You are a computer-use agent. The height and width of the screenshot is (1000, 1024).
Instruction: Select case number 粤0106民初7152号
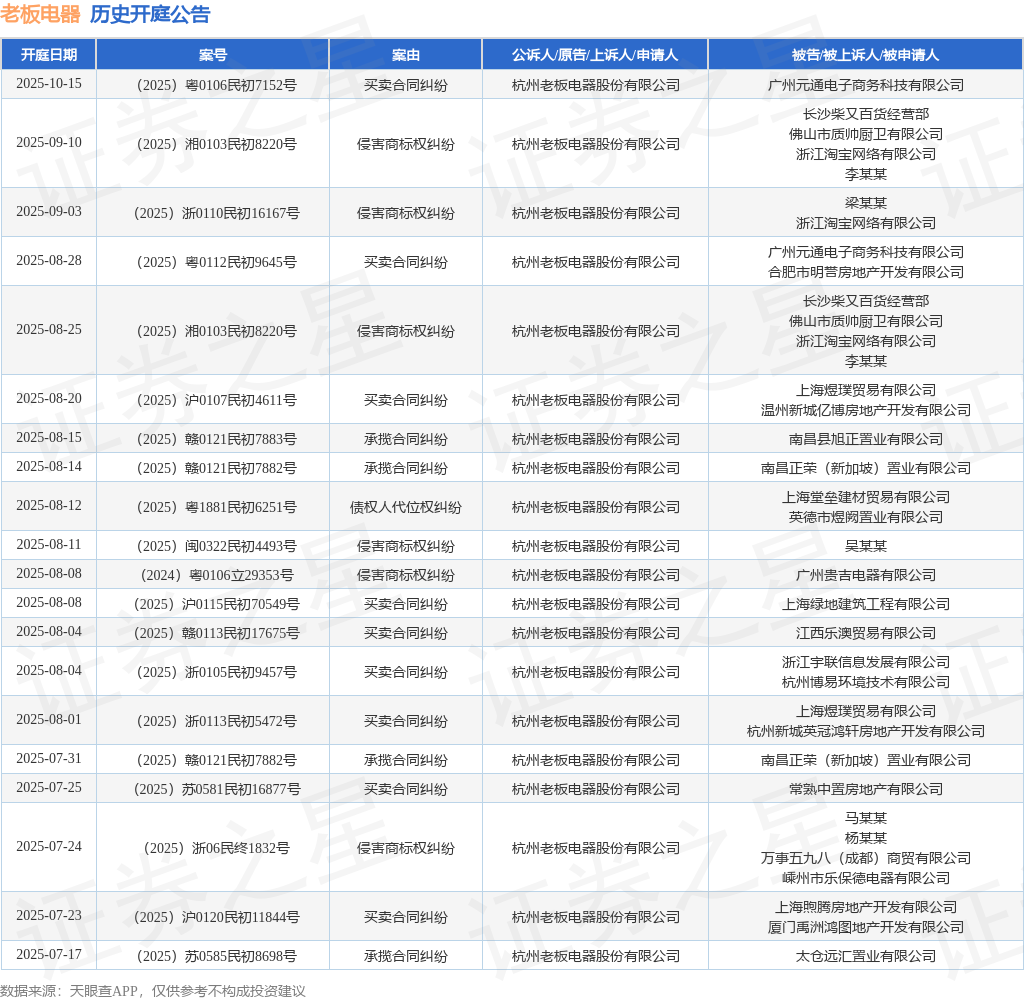[217, 85]
